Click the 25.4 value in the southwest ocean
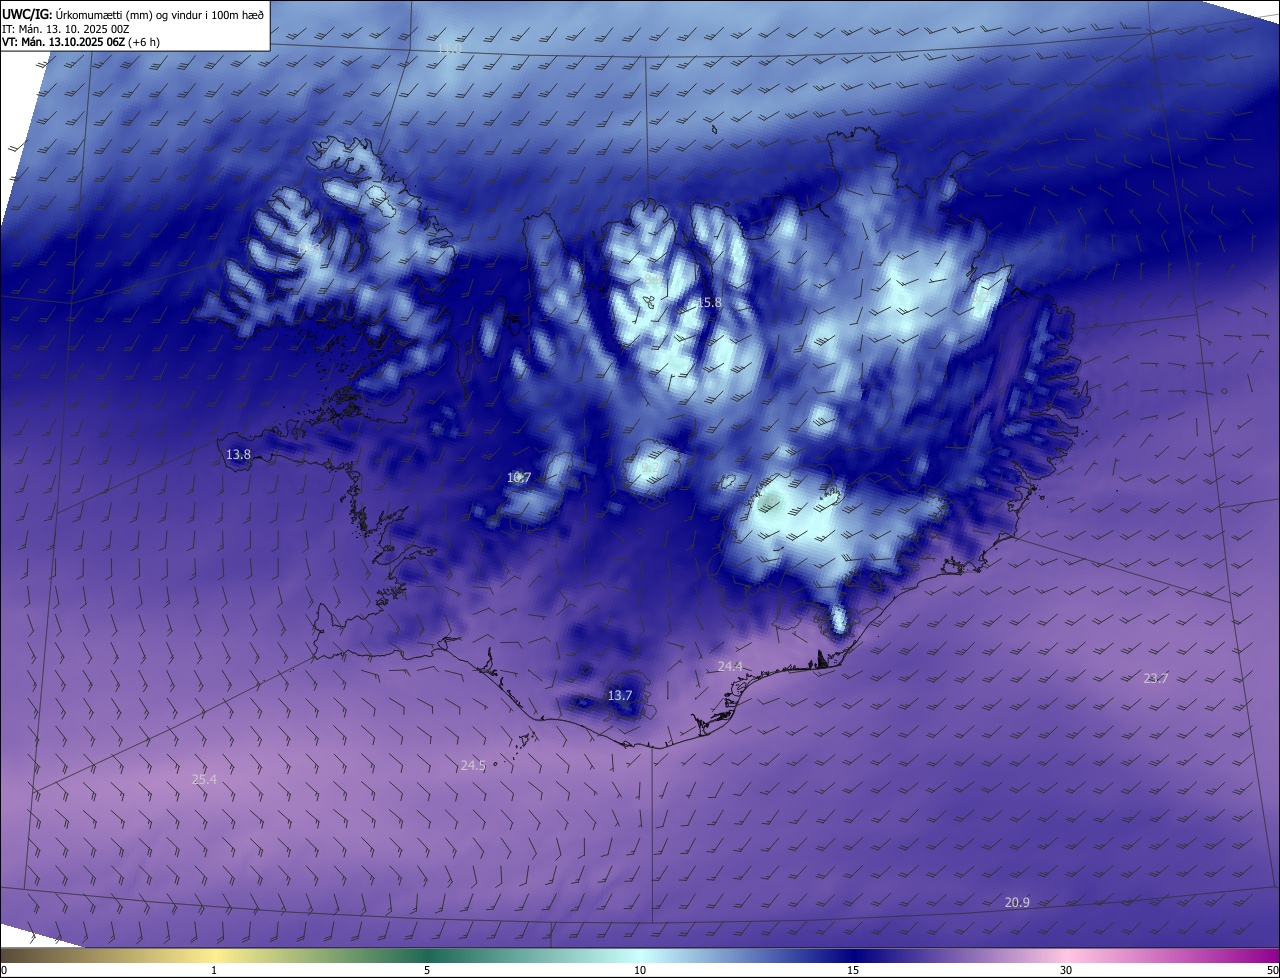 (204, 779)
